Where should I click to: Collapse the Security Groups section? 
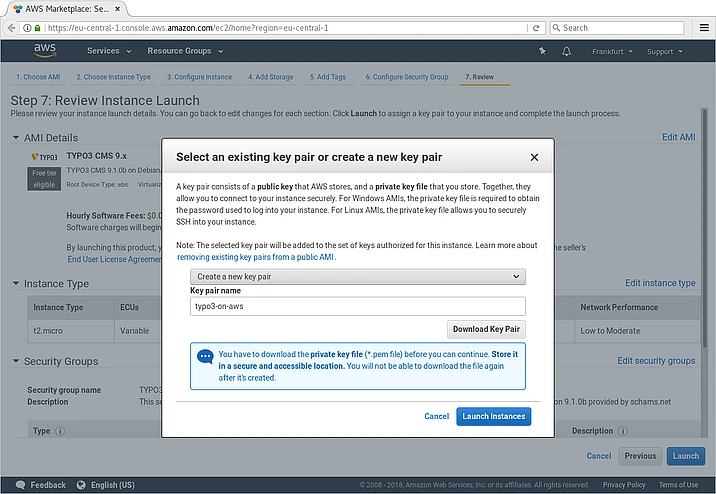click(x=15, y=361)
